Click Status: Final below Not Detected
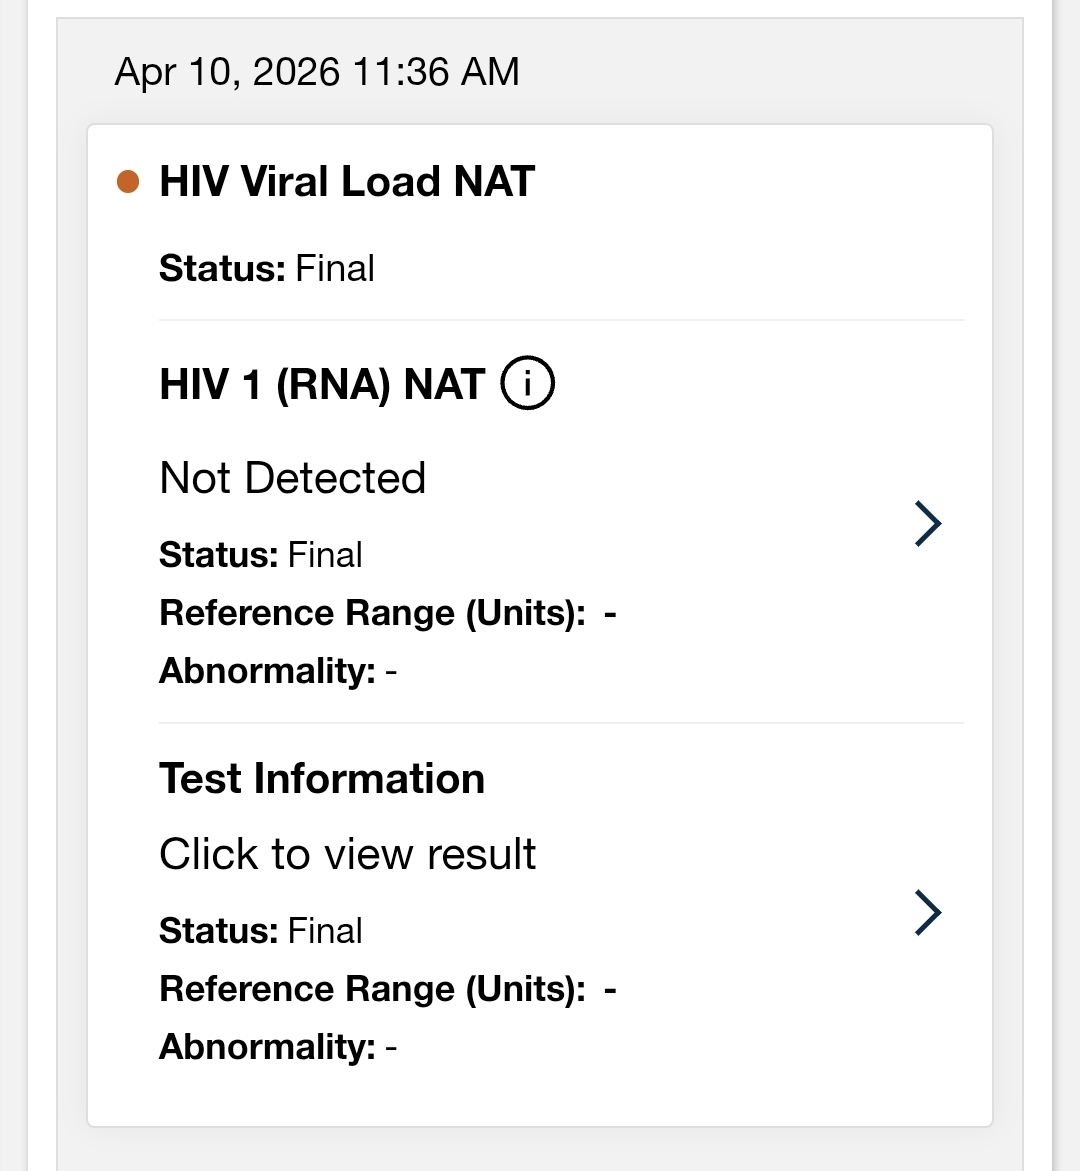Viewport: 1080px width, 1171px height. [261, 555]
